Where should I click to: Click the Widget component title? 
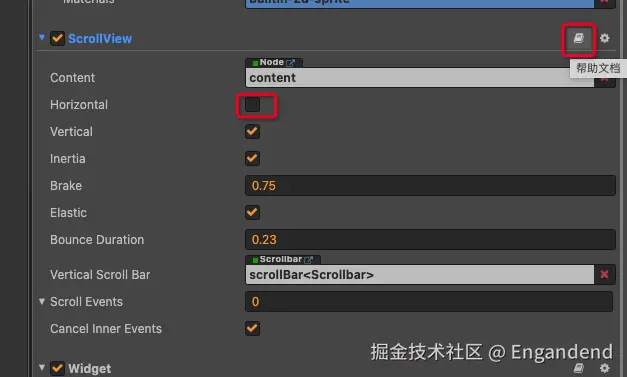pos(90,368)
